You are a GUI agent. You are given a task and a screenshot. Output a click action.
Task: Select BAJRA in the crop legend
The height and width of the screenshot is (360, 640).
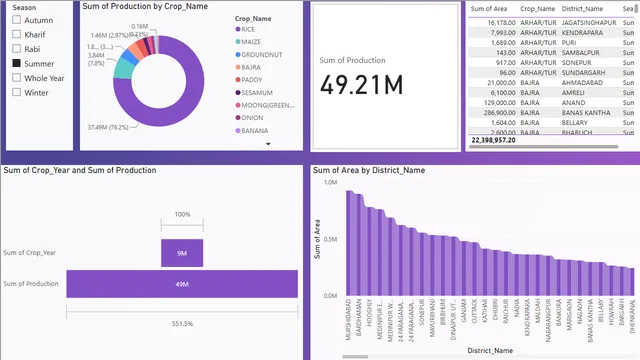(x=251, y=67)
